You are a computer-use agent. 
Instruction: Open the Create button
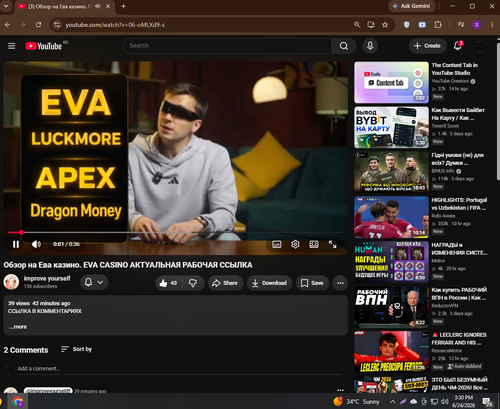click(x=427, y=46)
